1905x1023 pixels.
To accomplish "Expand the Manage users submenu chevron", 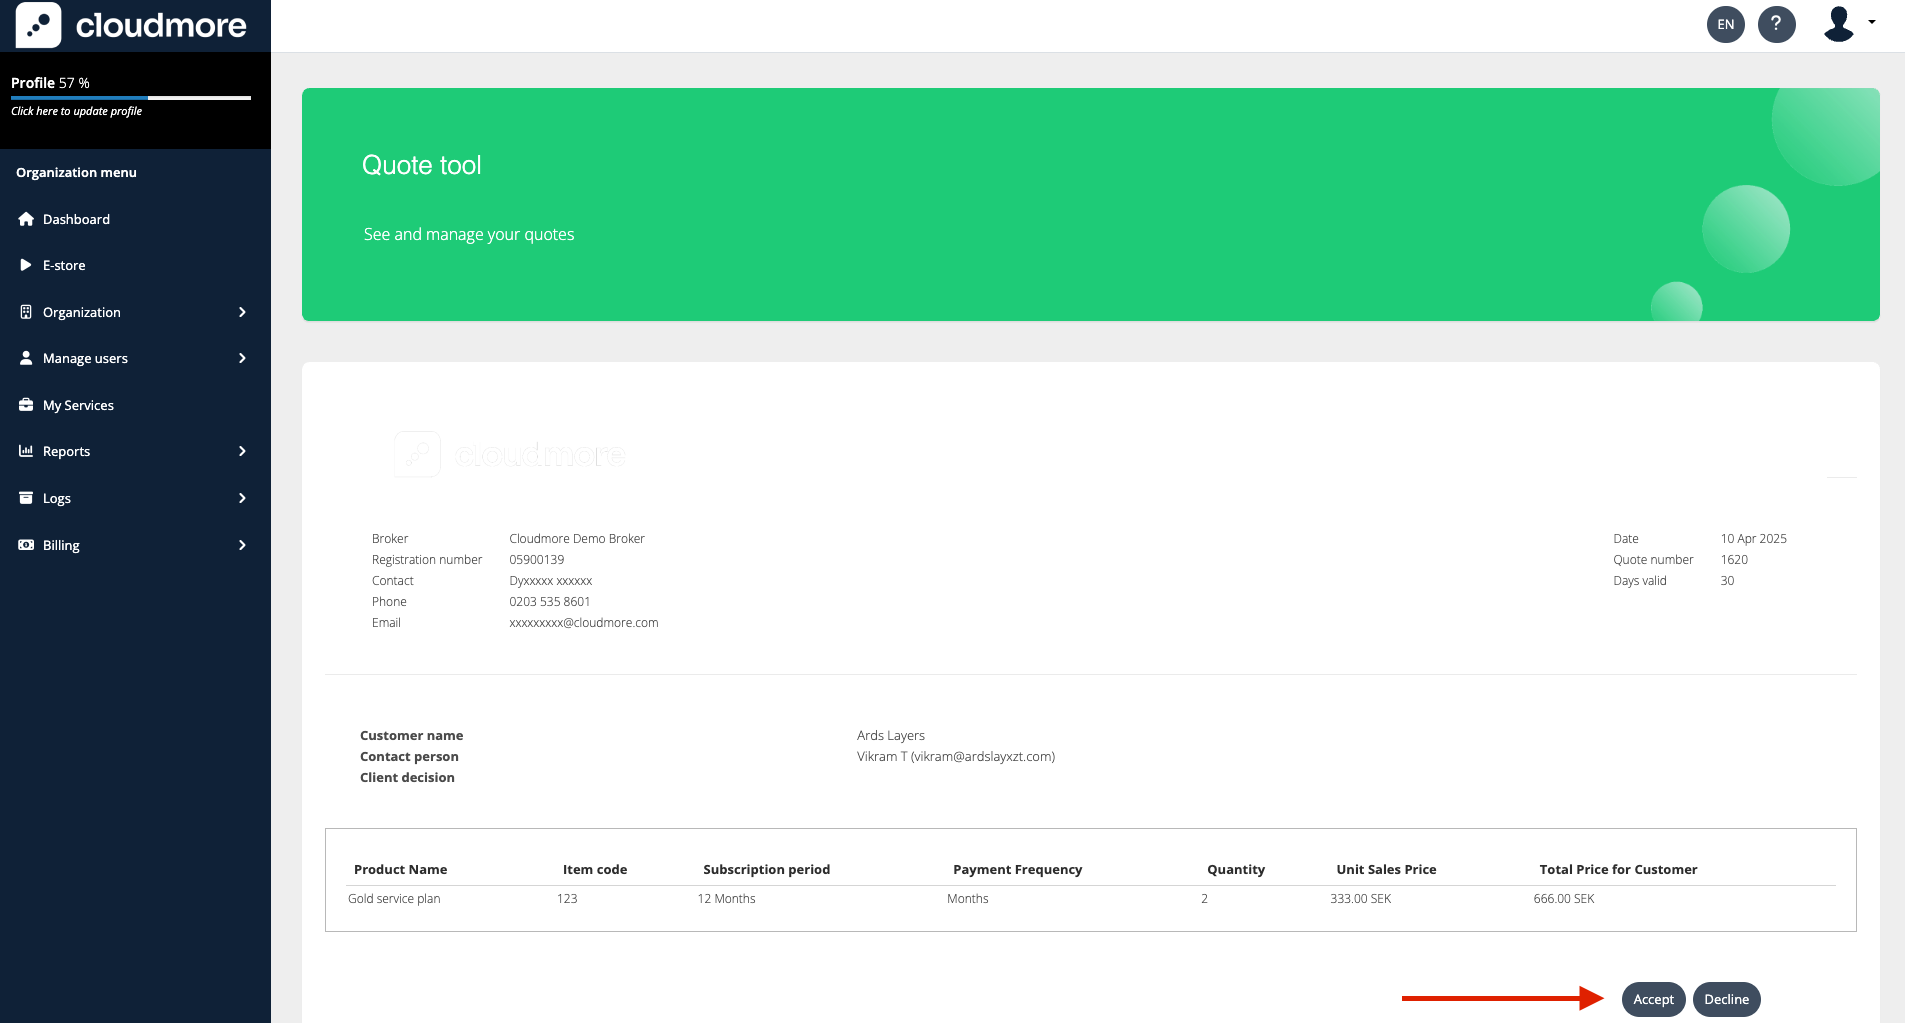I will coord(242,358).
